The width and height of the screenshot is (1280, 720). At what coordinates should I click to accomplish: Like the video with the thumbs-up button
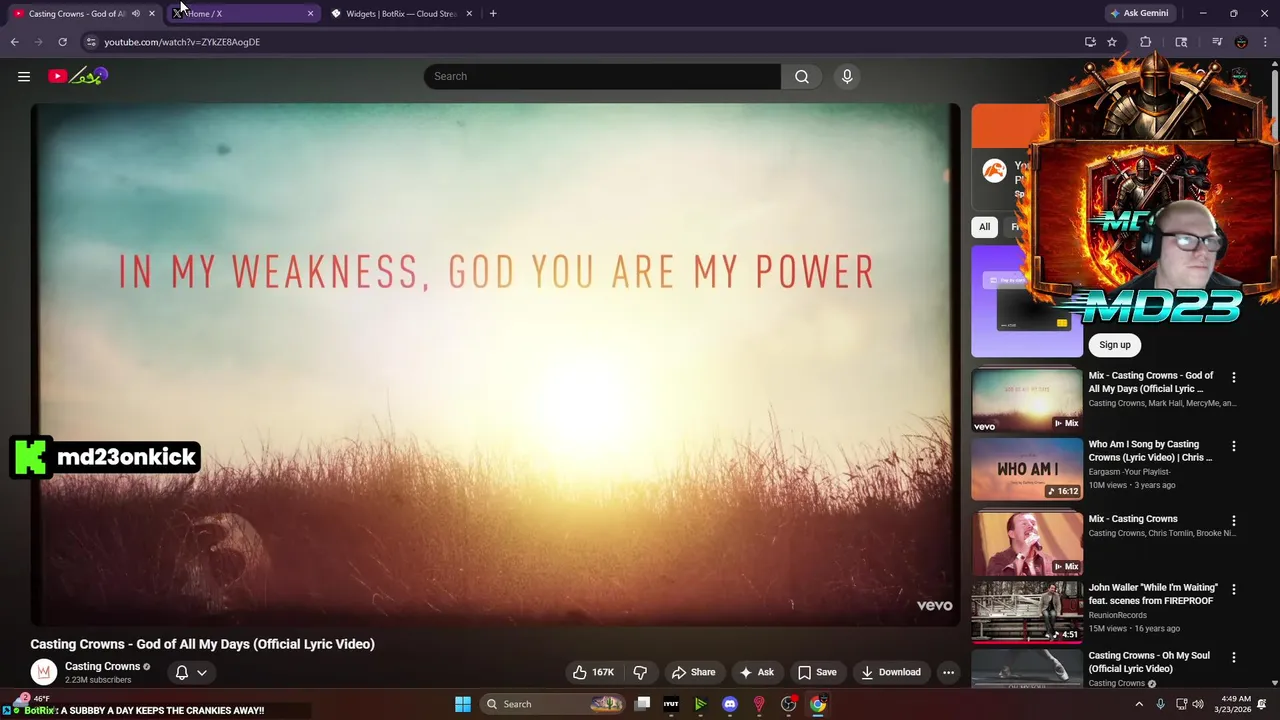tap(593, 672)
